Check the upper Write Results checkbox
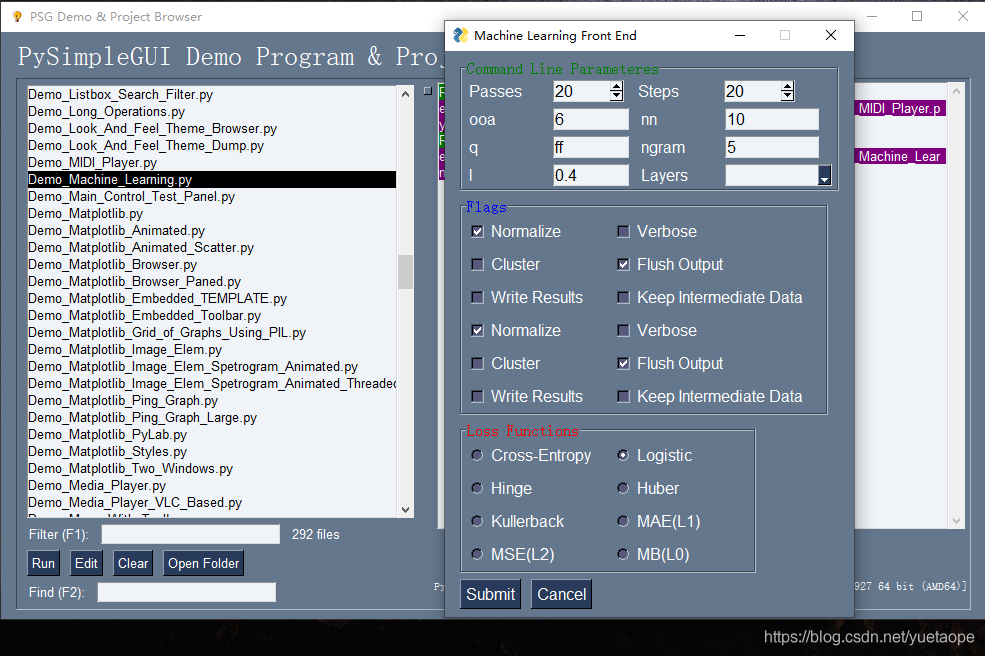Viewport: 985px width, 656px height. [x=477, y=297]
